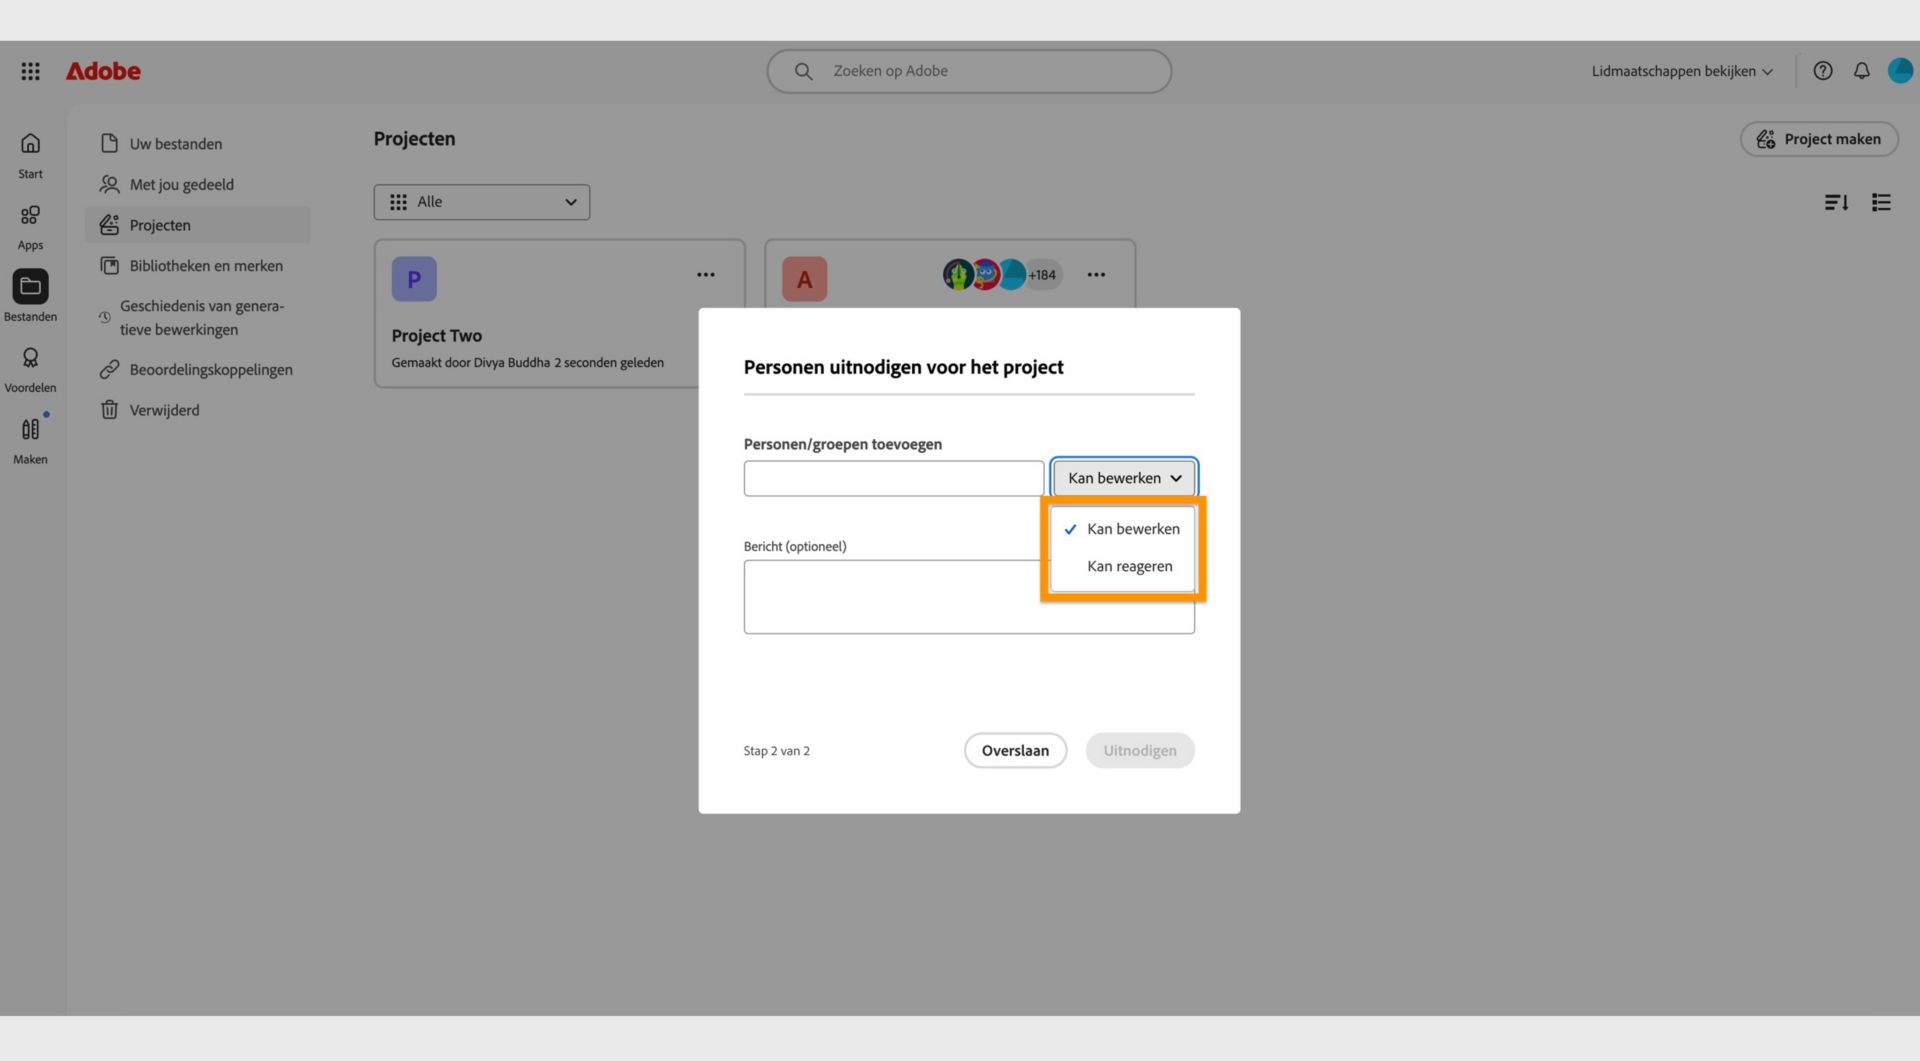Screen dimensions: 1920x1061
Task: Click "Gemaakt door Divya Buddha" text
Action: point(471,363)
